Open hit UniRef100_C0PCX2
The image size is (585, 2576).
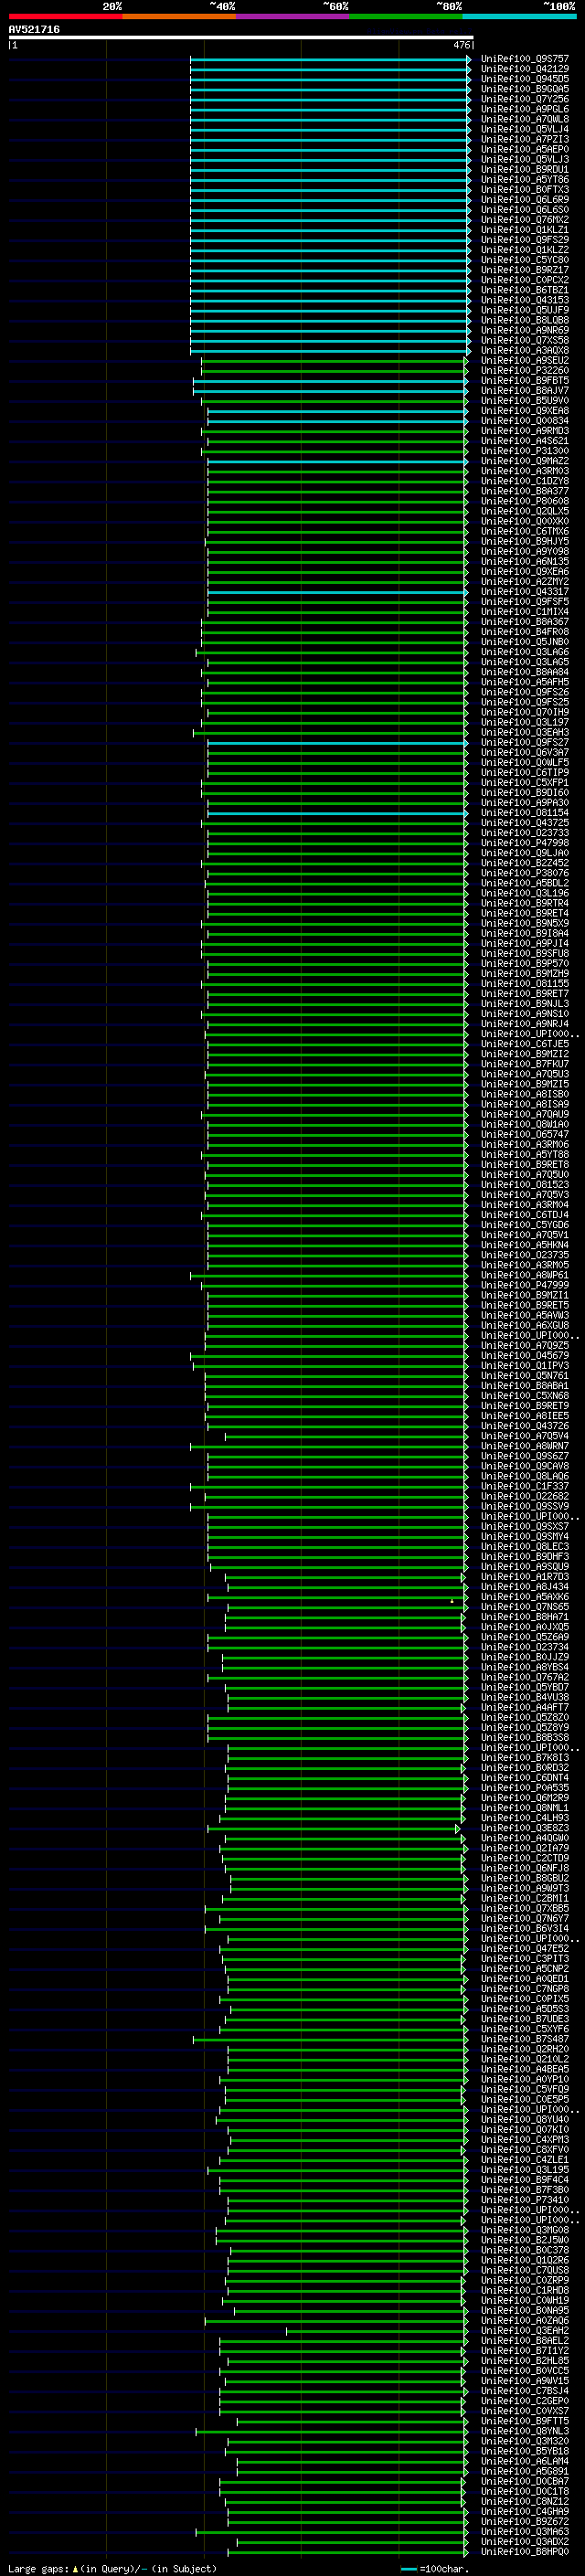pyautogui.click(x=525, y=281)
